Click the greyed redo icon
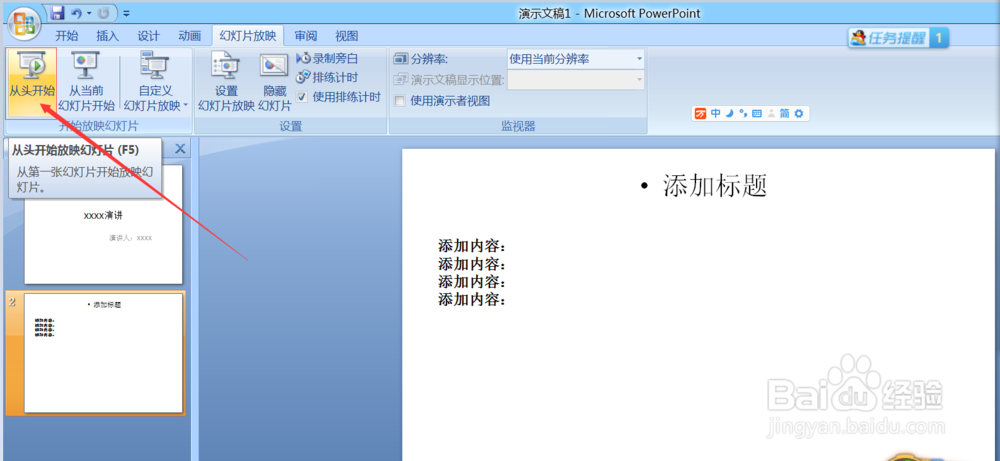The image size is (1000, 461). pyautogui.click(x=104, y=13)
